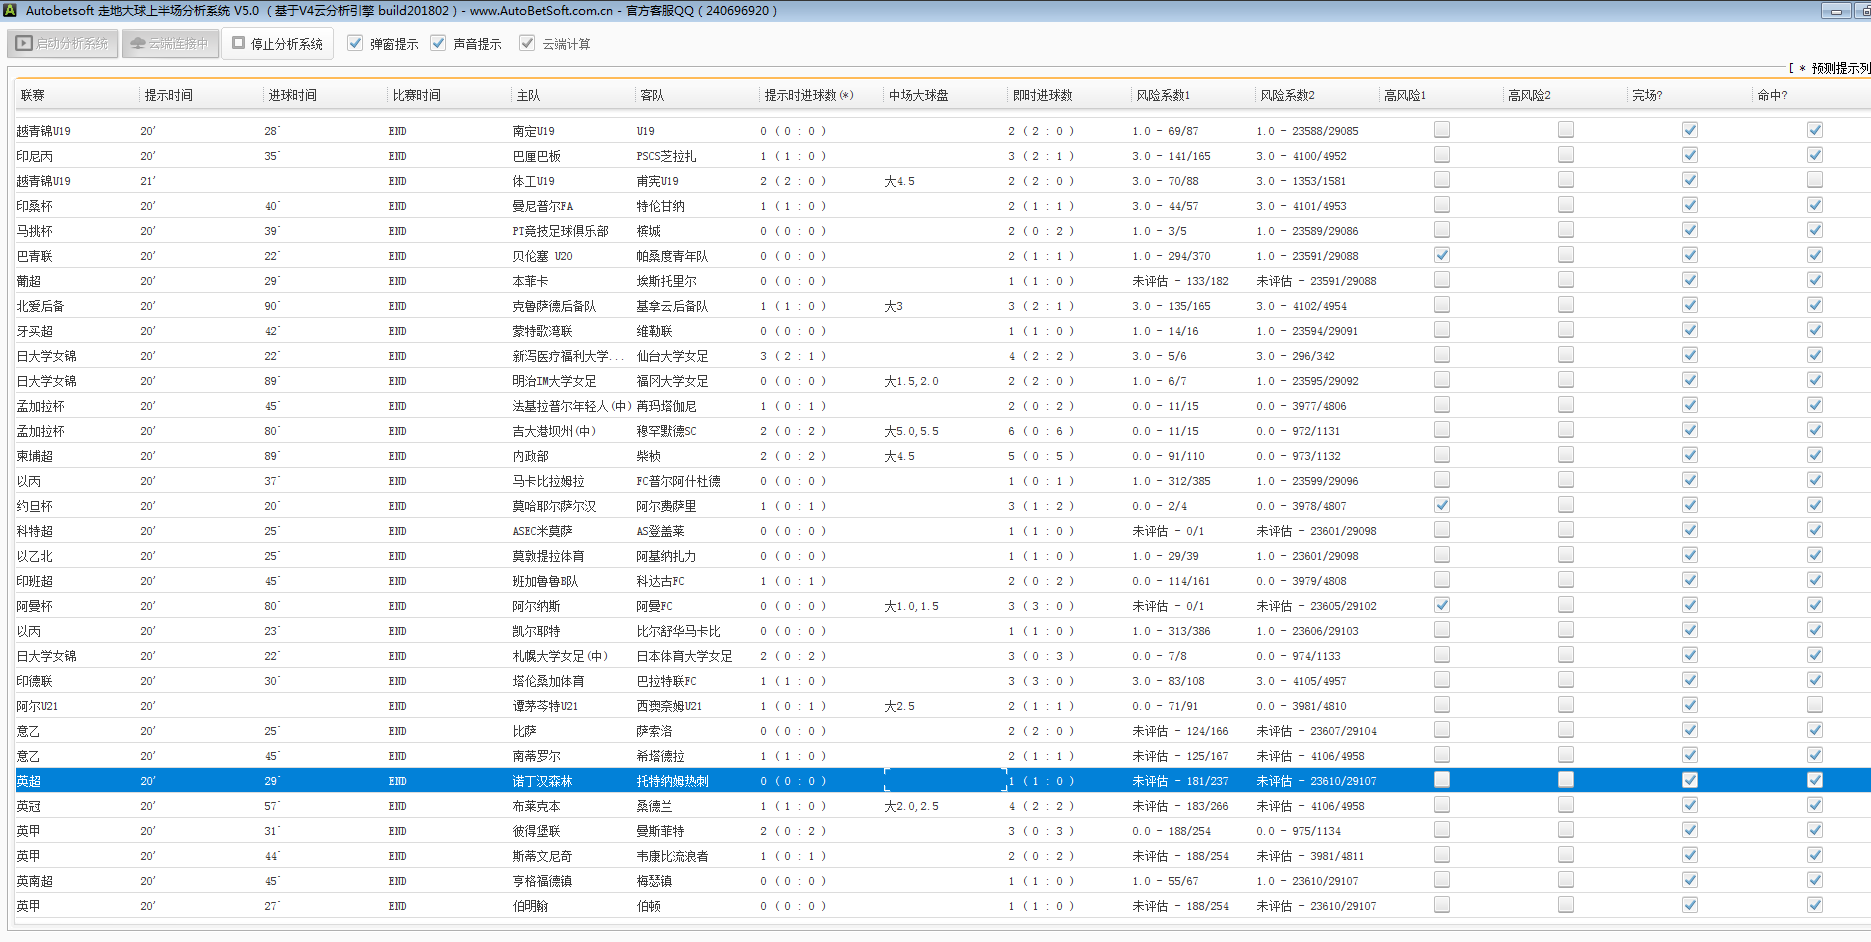Select the 主队 column header
1871x942 pixels.
pos(528,96)
